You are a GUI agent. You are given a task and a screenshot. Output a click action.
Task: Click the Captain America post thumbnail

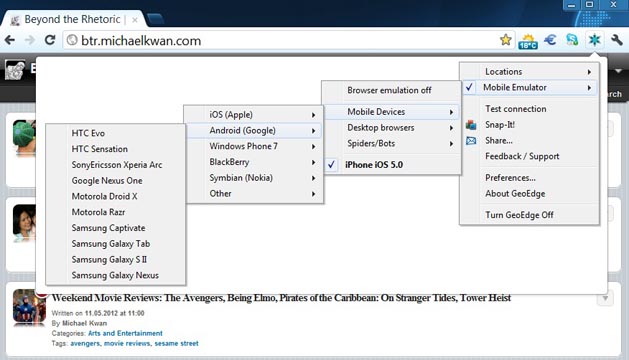click(x=29, y=307)
